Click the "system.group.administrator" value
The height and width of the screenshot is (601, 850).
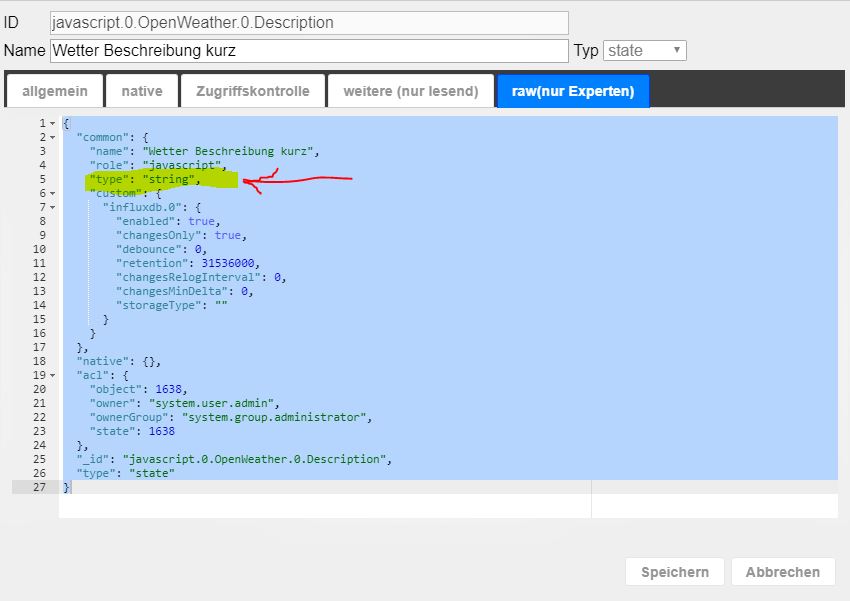pos(274,417)
